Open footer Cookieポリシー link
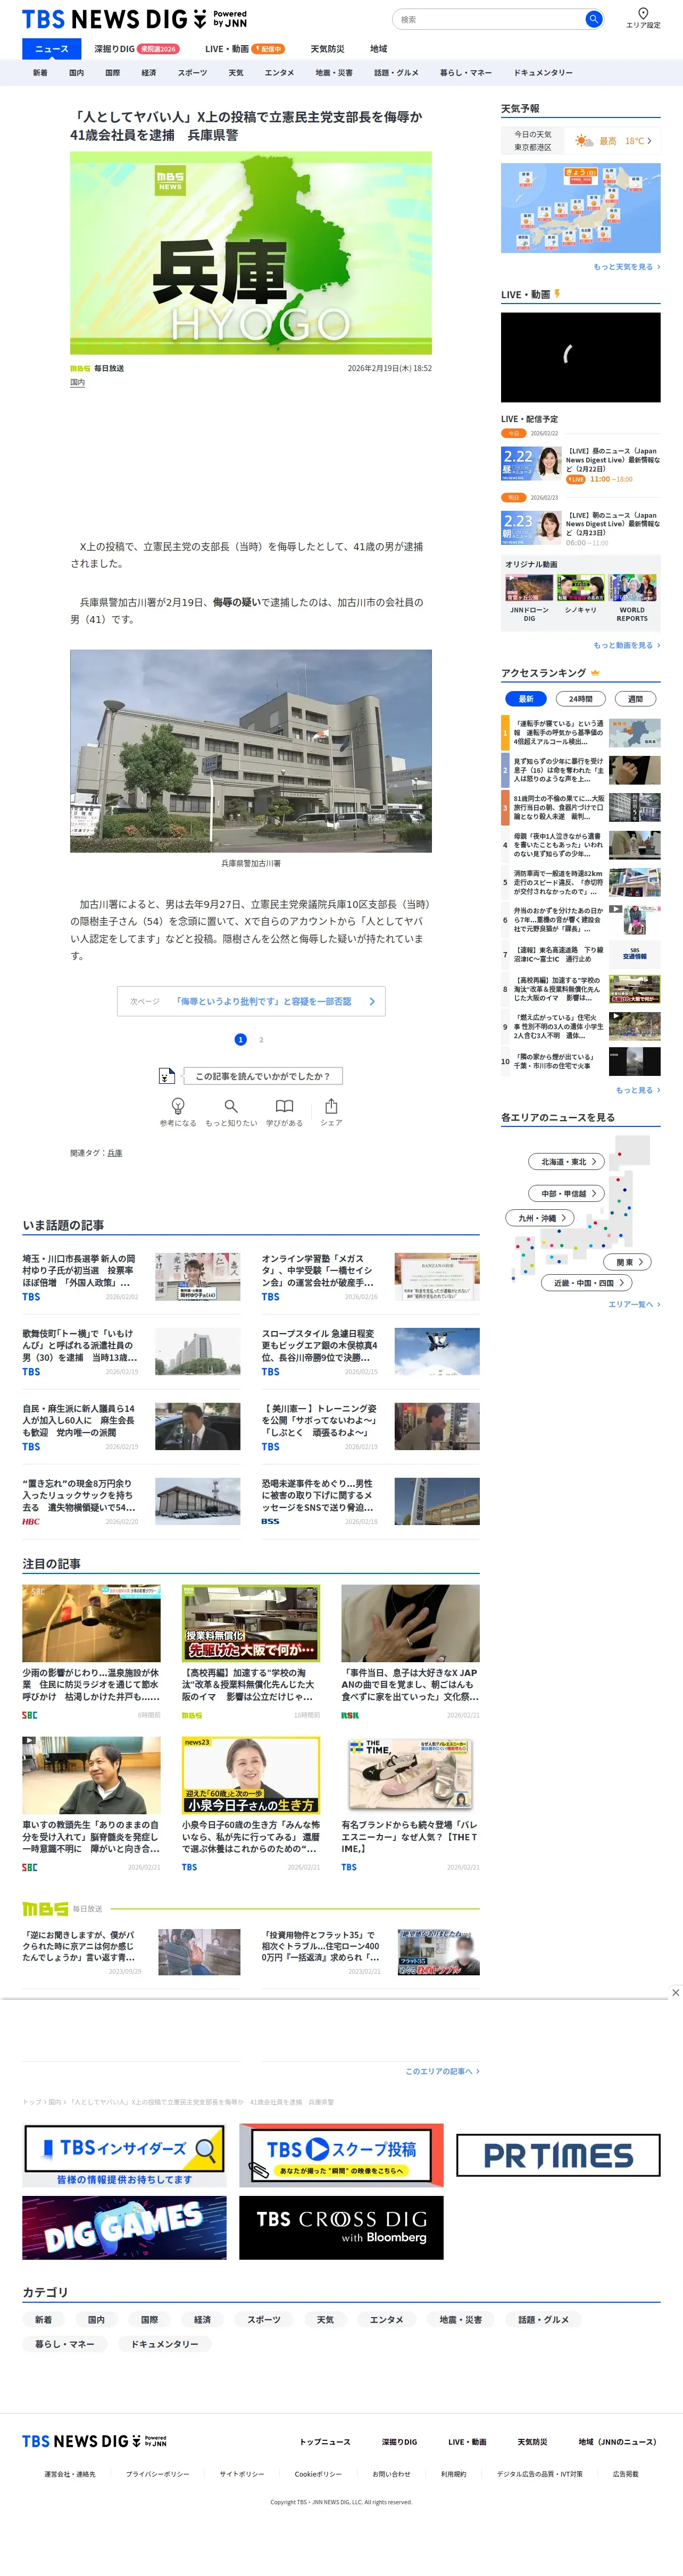Image resolution: width=683 pixels, height=2576 pixels. pos(318,2474)
